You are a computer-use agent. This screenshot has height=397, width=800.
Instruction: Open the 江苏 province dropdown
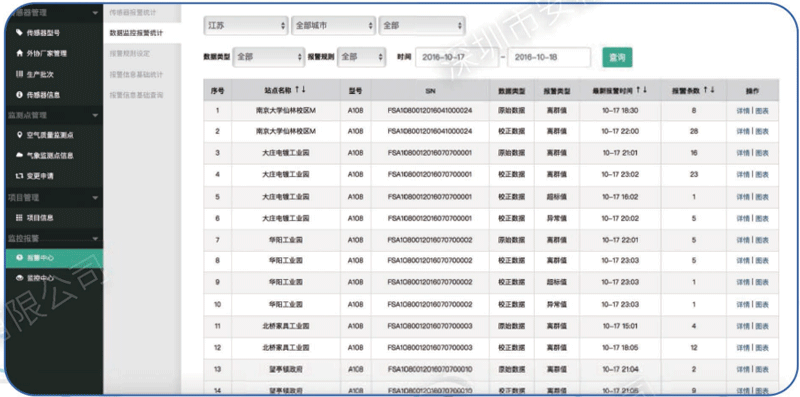(245, 26)
